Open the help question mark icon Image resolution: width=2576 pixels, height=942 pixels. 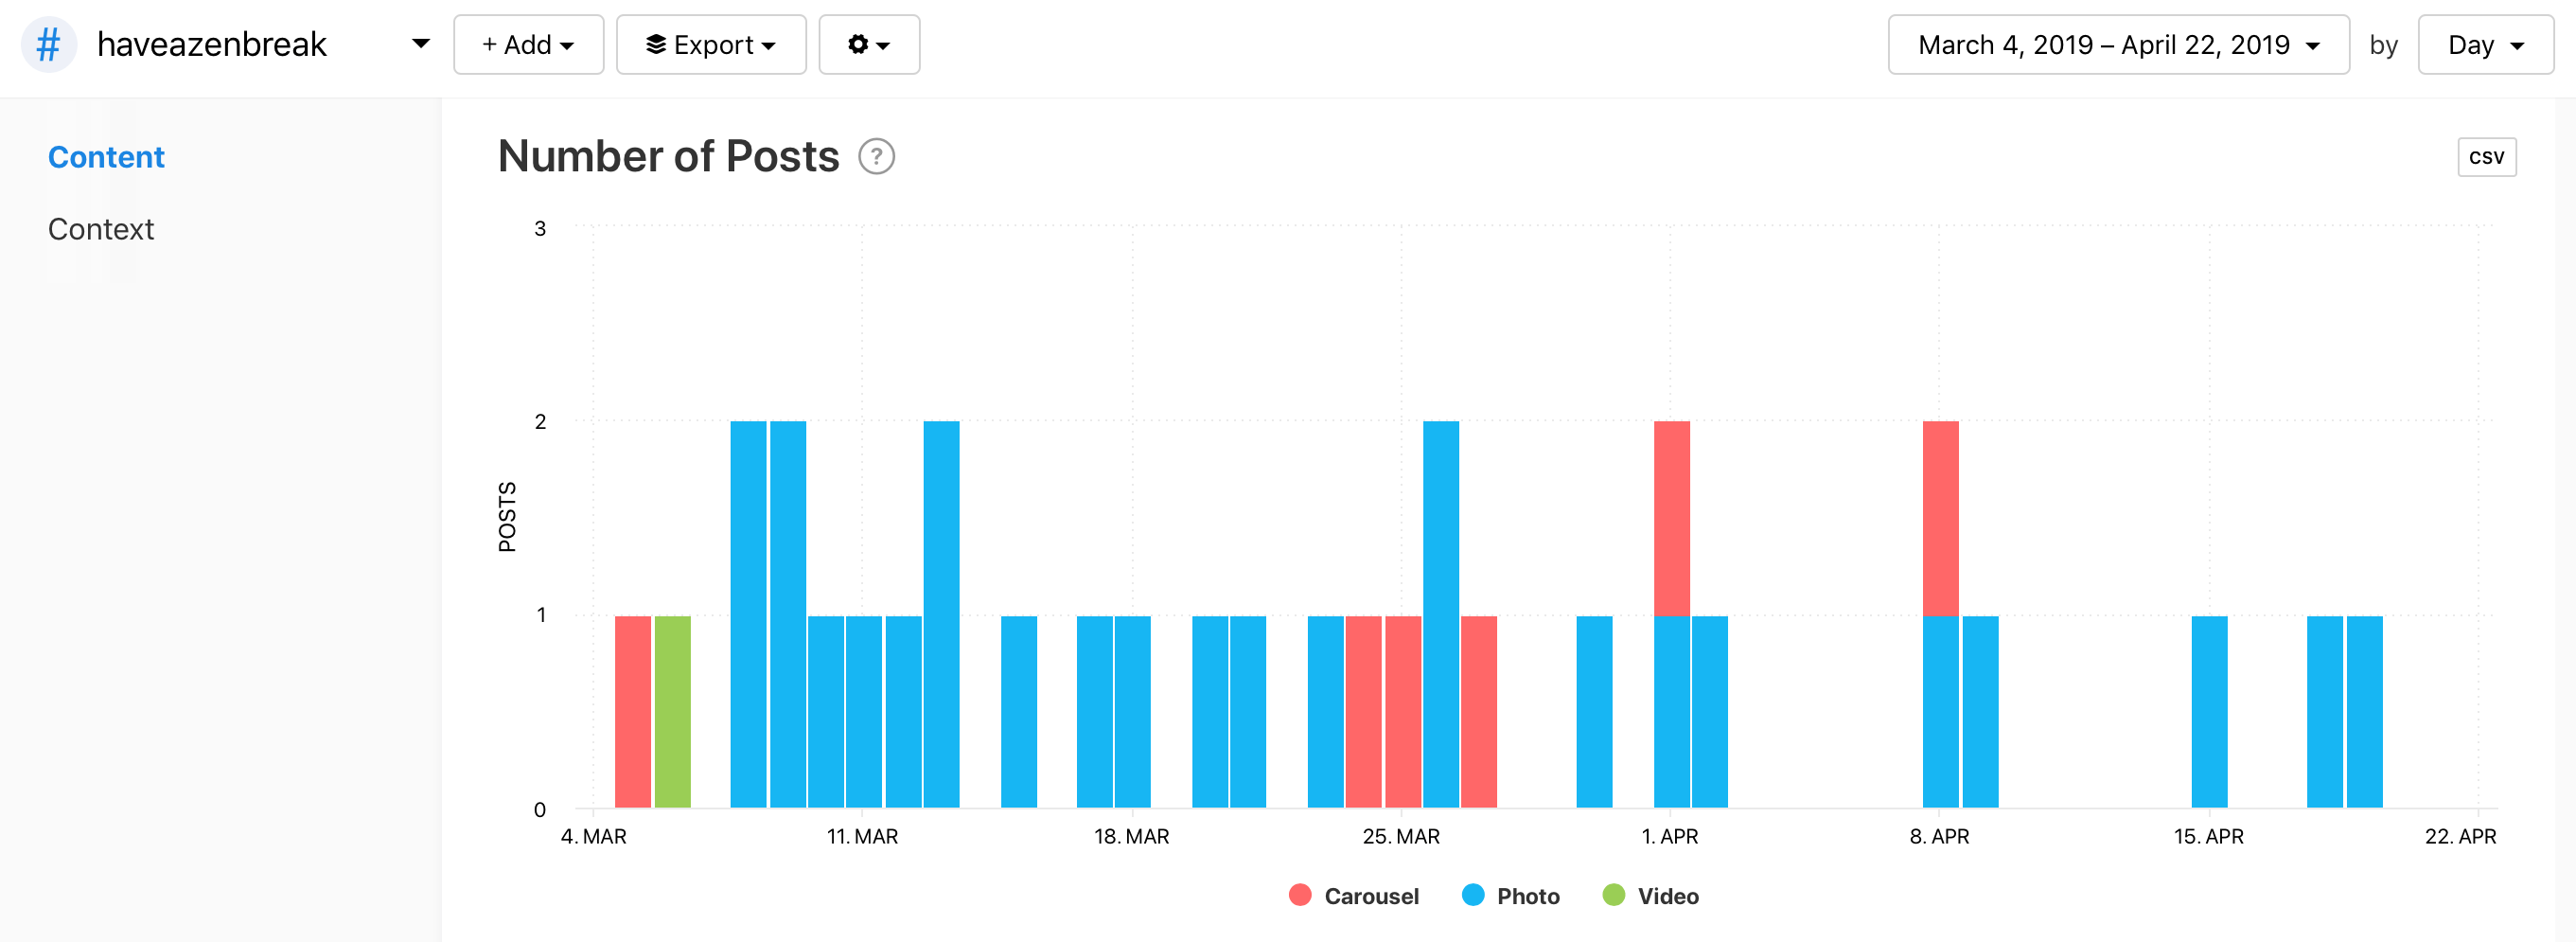click(876, 157)
